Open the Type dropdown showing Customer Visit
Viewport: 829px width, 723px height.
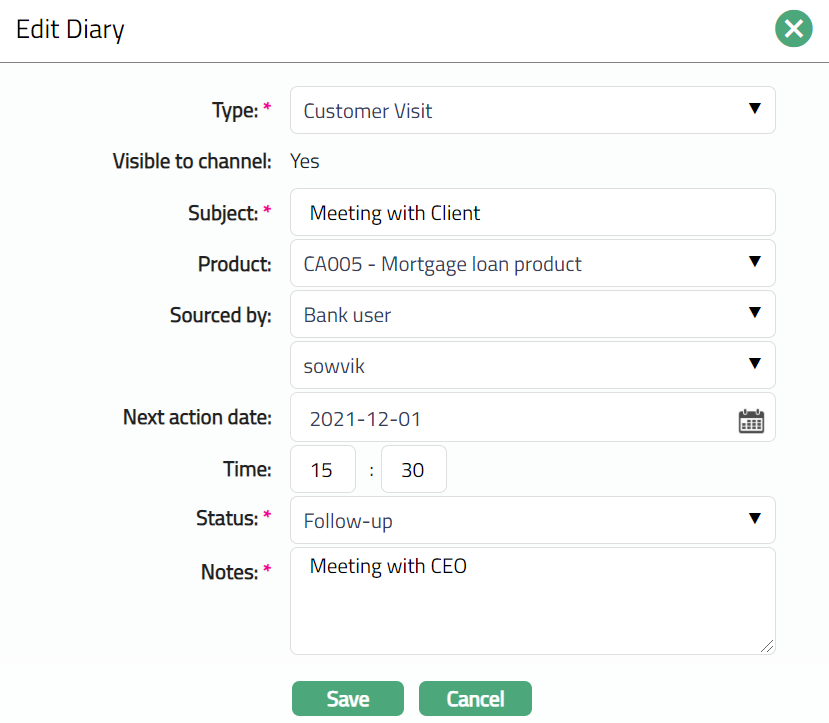[x=532, y=110]
